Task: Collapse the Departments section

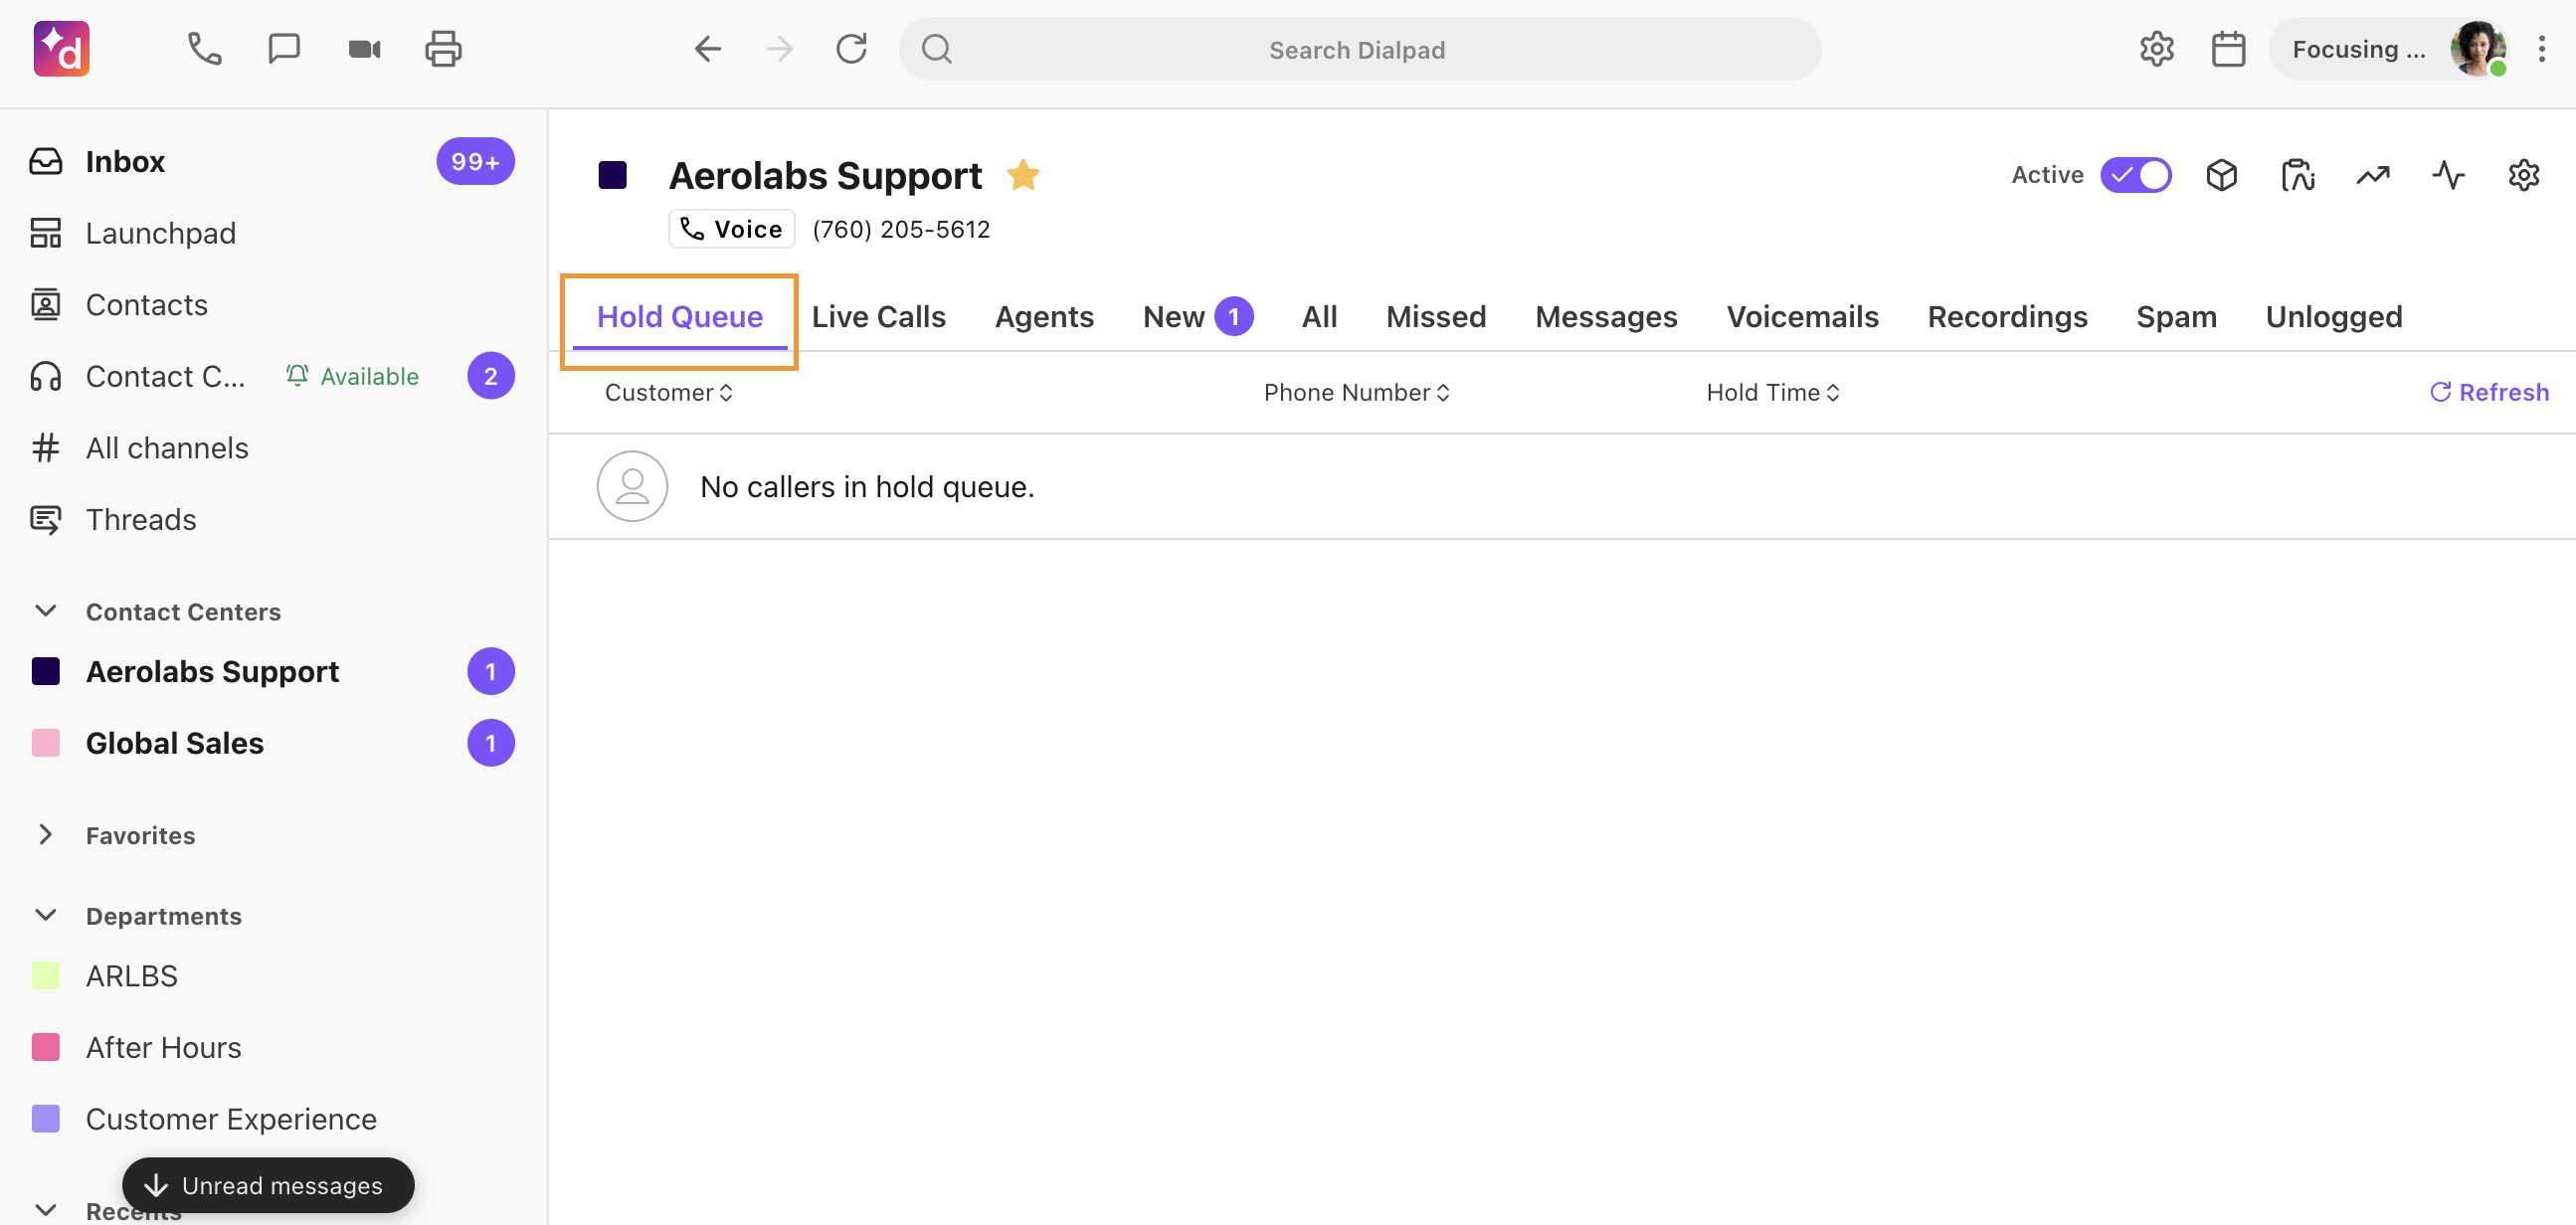Action: coord(45,916)
